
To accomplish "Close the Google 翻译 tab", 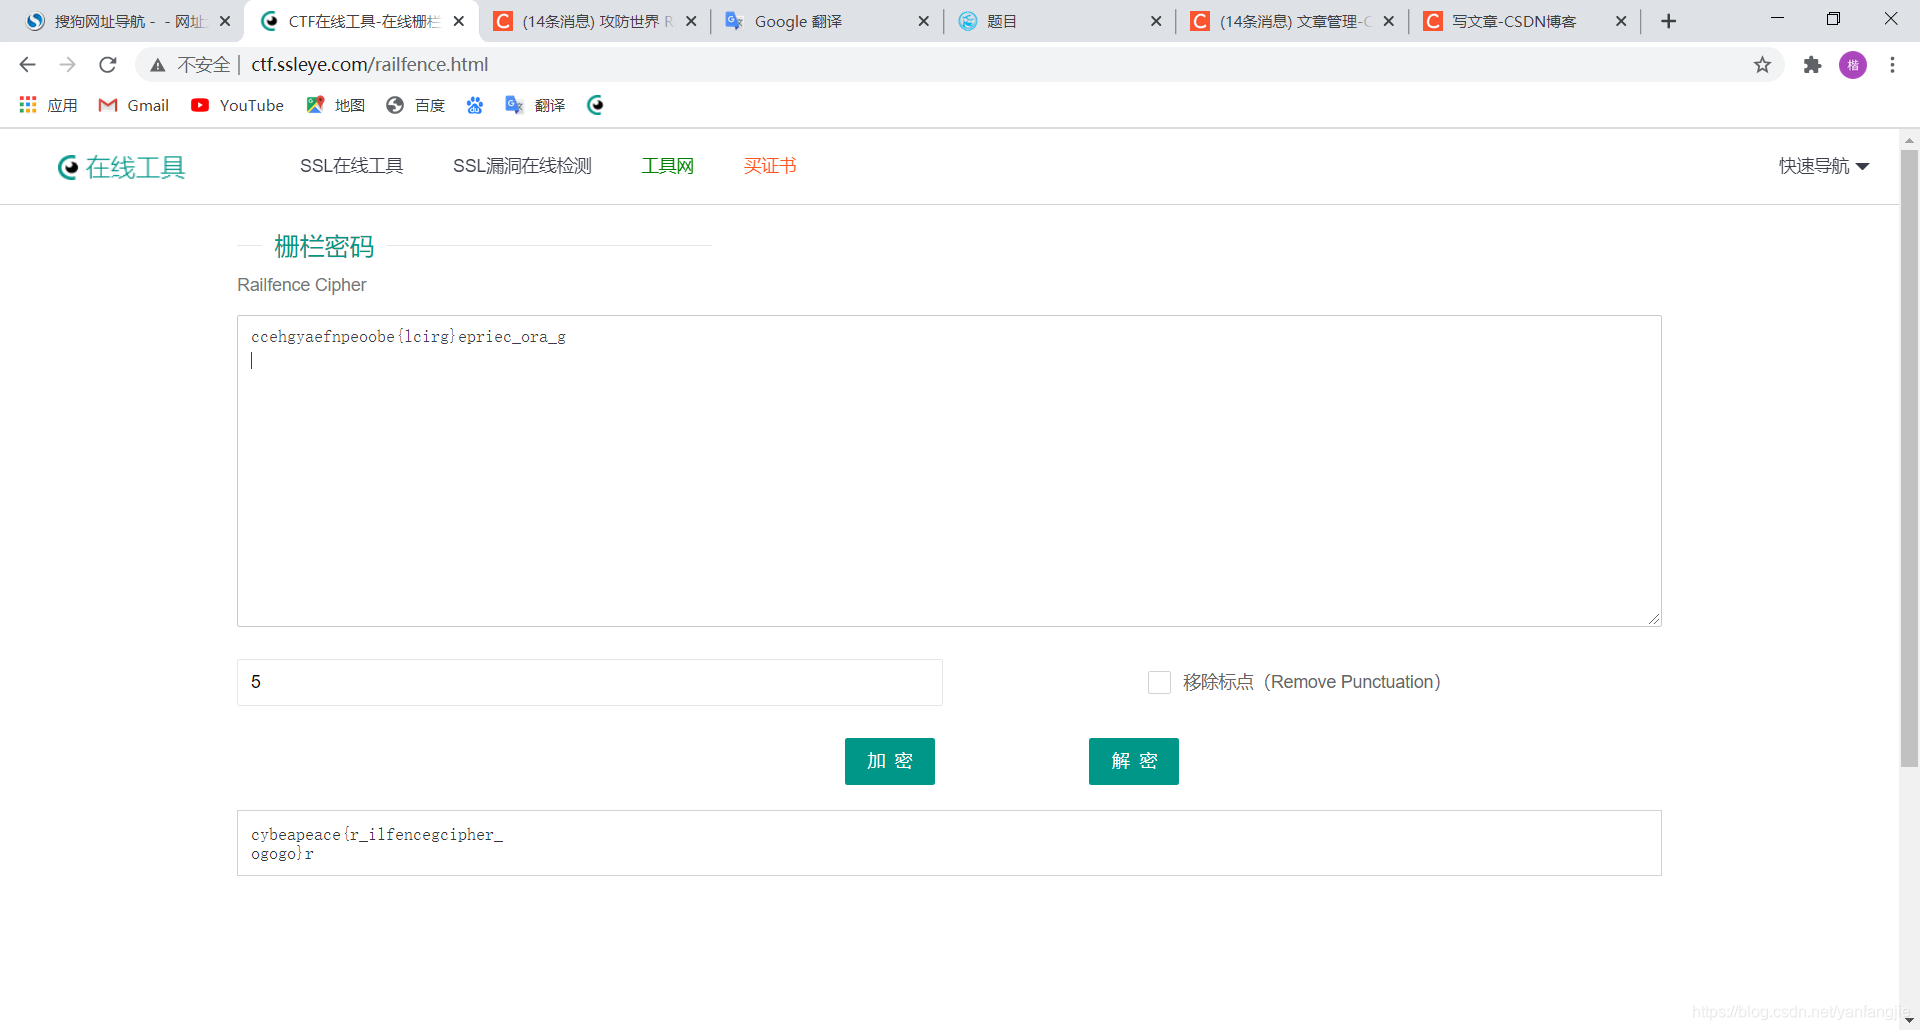I will coord(923,21).
